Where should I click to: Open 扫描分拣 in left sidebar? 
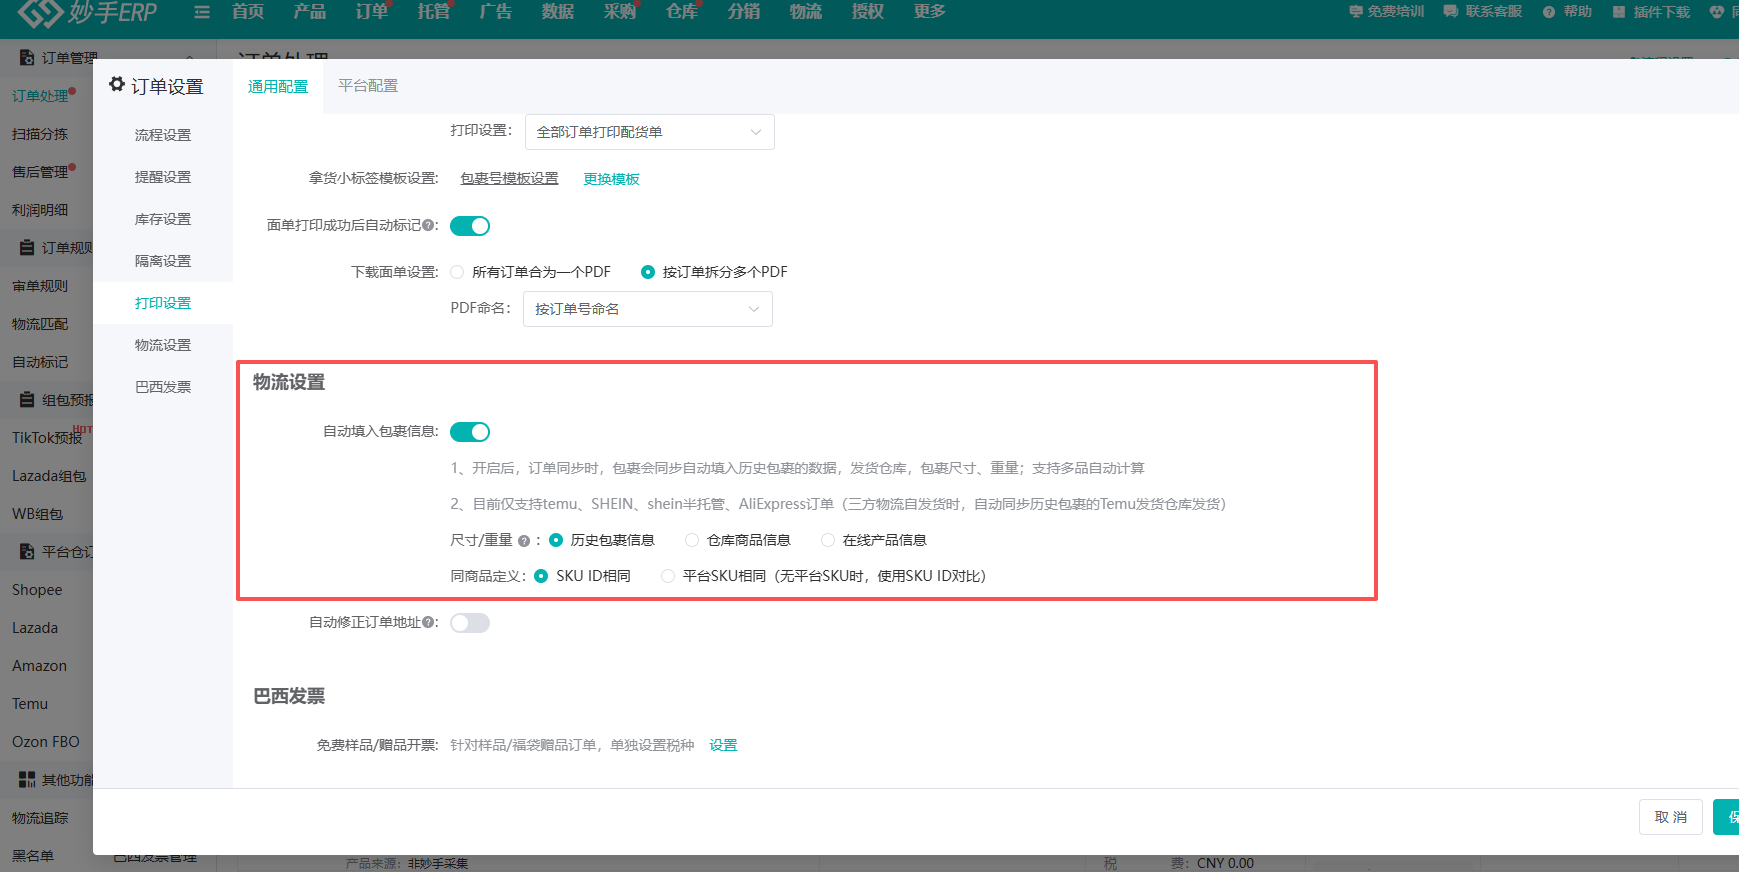click(40, 134)
